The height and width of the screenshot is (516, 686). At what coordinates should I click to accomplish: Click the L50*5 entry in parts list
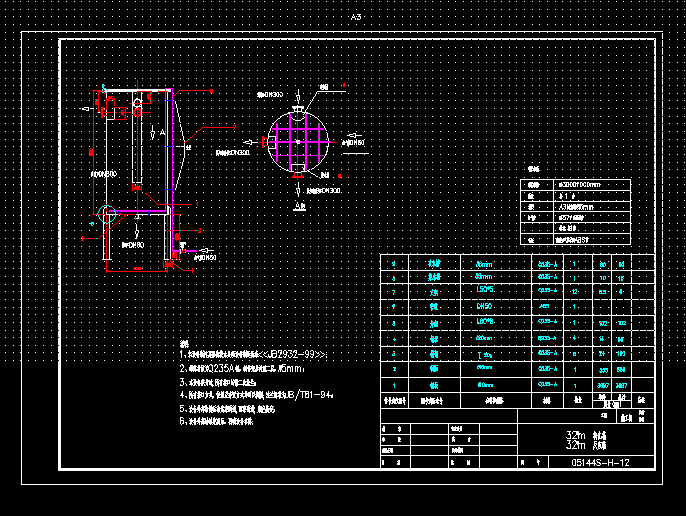click(485, 290)
